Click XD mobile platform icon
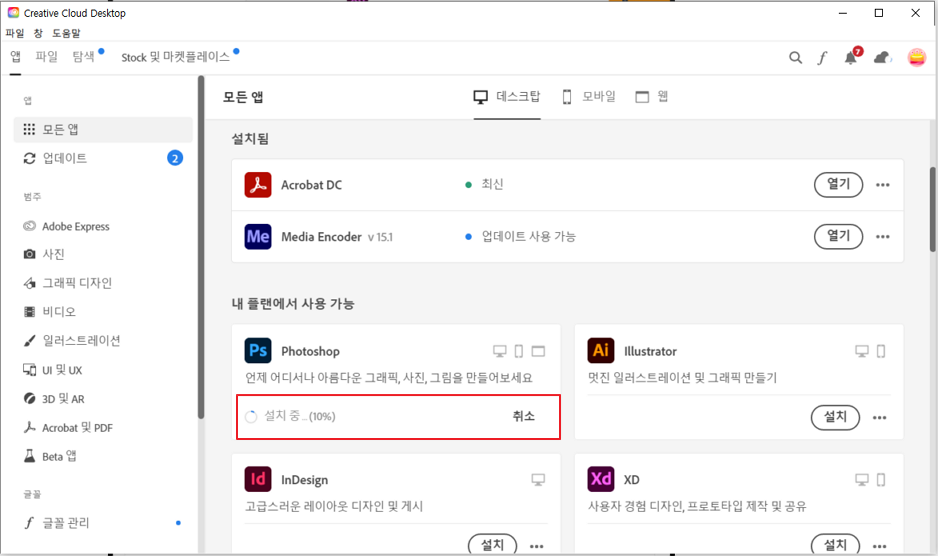Image resolution: width=938 pixels, height=556 pixels. click(881, 479)
